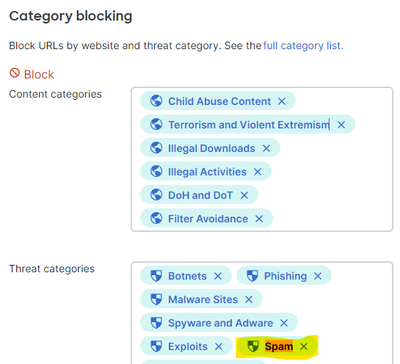400x364 pixels.
Task: Remove the Filter Avoidance tag
Action: pyautogui.click(x=259, y=219)
